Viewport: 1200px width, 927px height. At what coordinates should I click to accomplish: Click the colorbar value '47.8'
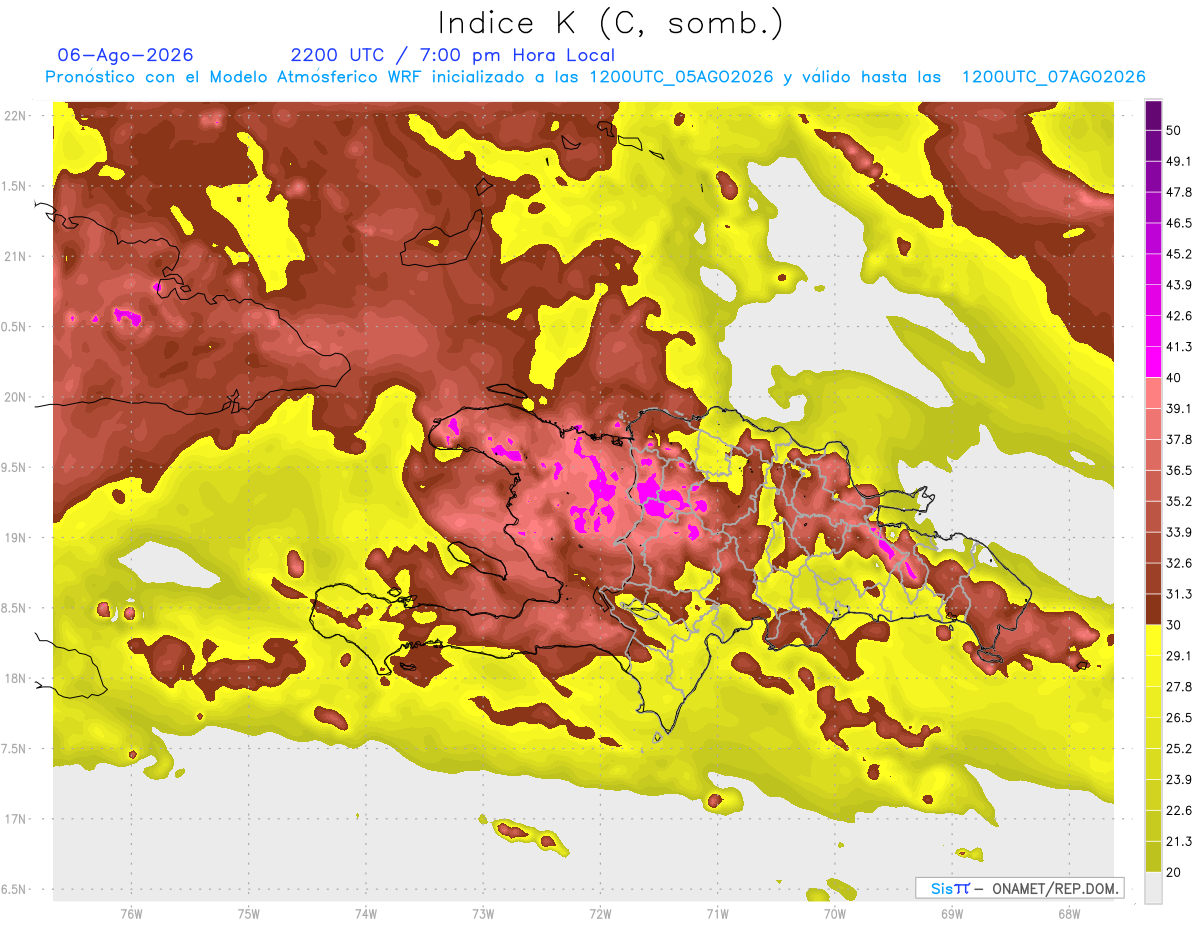click(x=1179, y=193)
